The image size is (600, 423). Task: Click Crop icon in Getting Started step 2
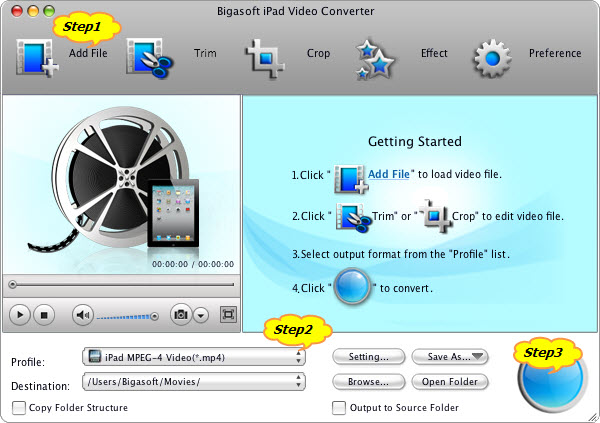pyautogui.click(x=435, y=217)
